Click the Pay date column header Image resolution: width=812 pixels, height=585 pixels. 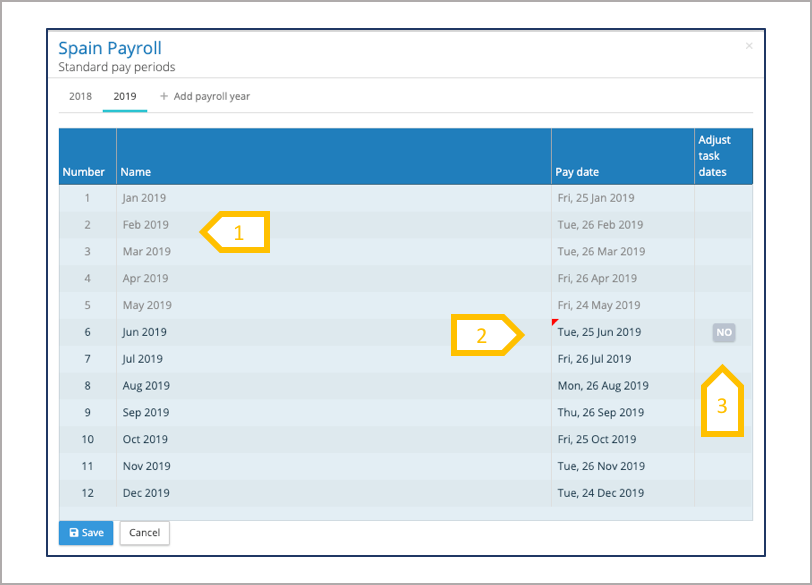[577, 172]
